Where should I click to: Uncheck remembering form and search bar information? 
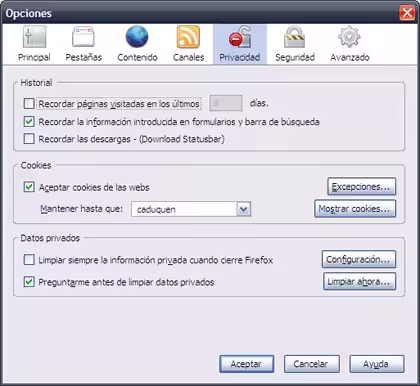click(x=29, y=122)
